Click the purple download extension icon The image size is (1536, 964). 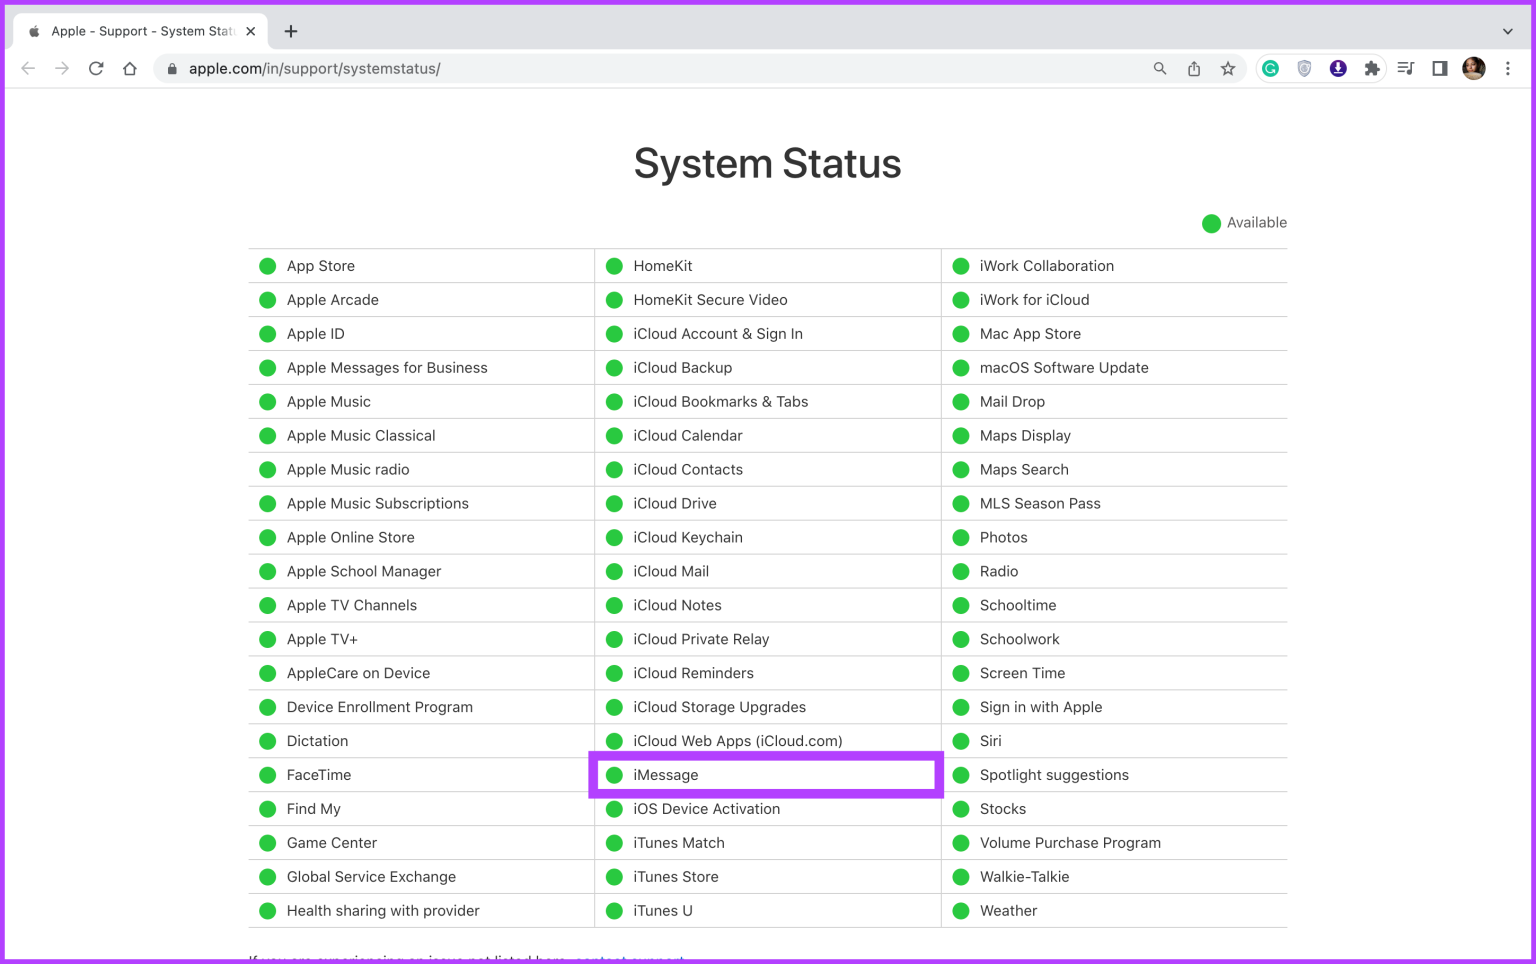pos(1338,69)
